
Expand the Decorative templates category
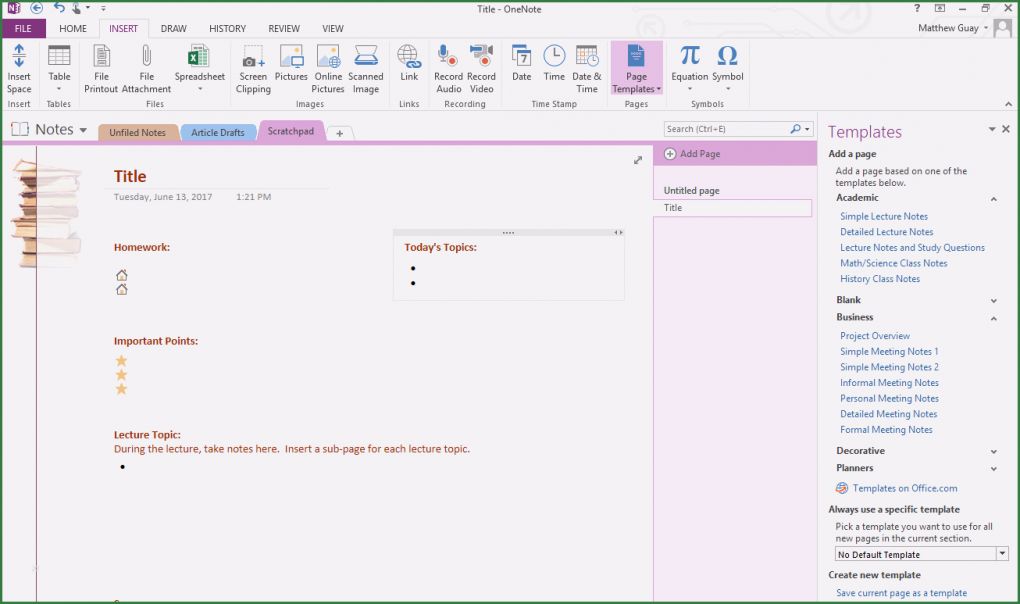coord(993,452)
